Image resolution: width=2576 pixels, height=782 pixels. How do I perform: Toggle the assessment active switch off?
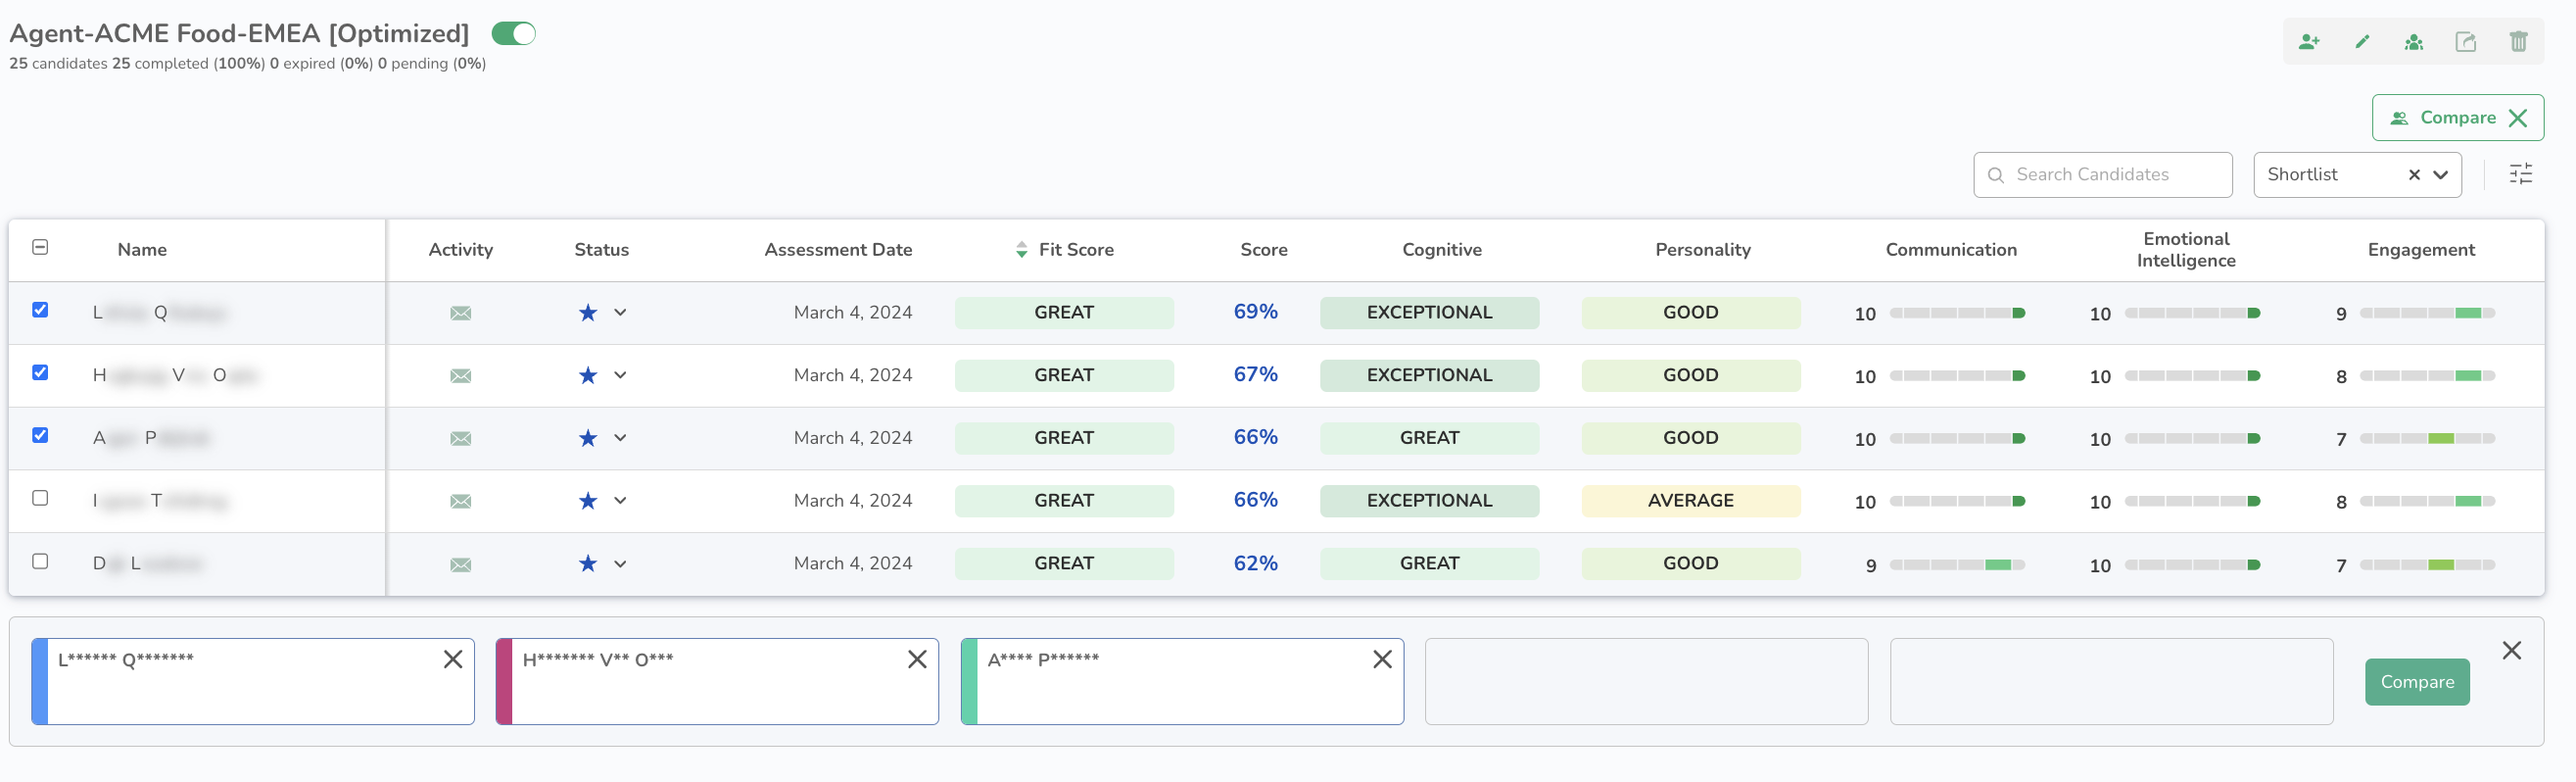coord(514,34)
